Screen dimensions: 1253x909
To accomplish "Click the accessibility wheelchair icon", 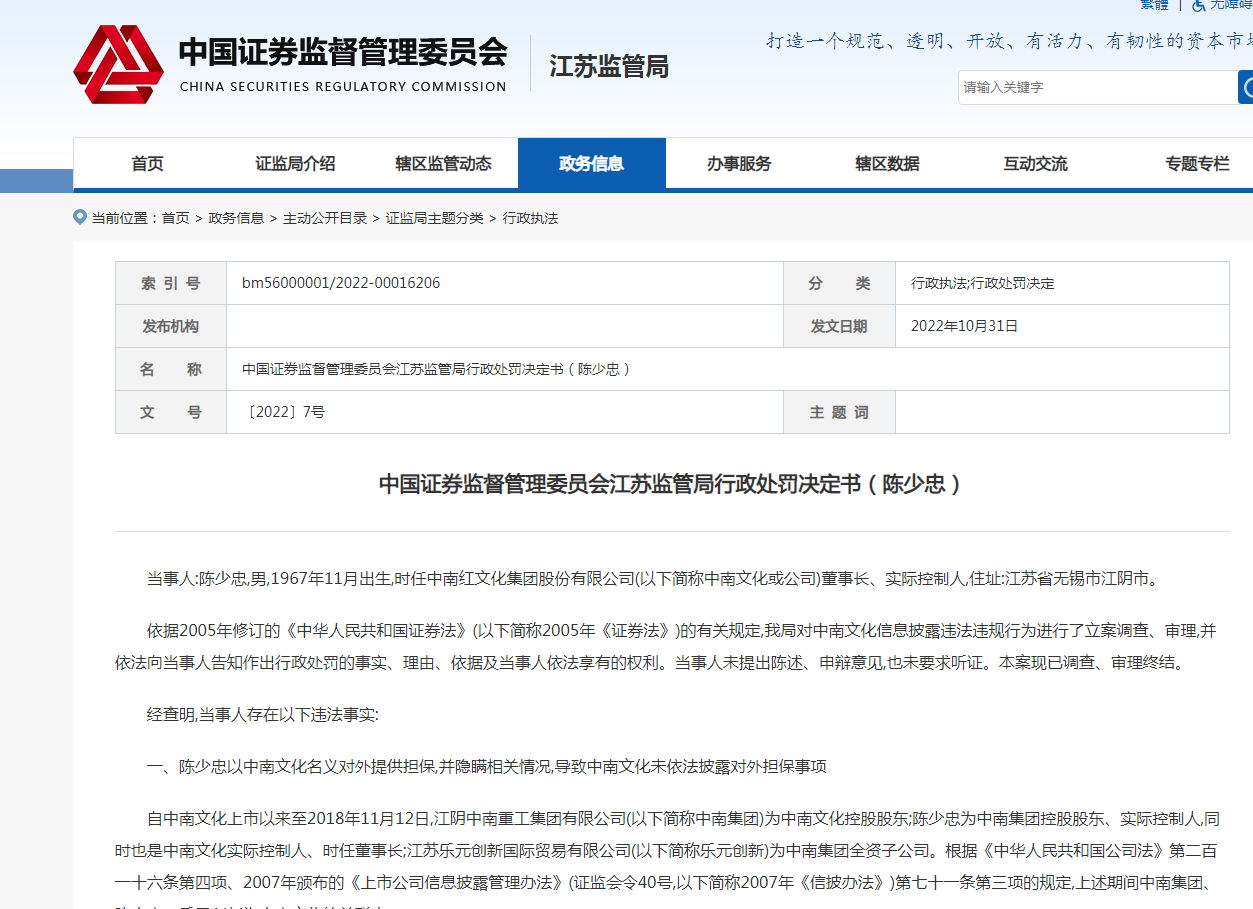I will tap(1198, 5).
